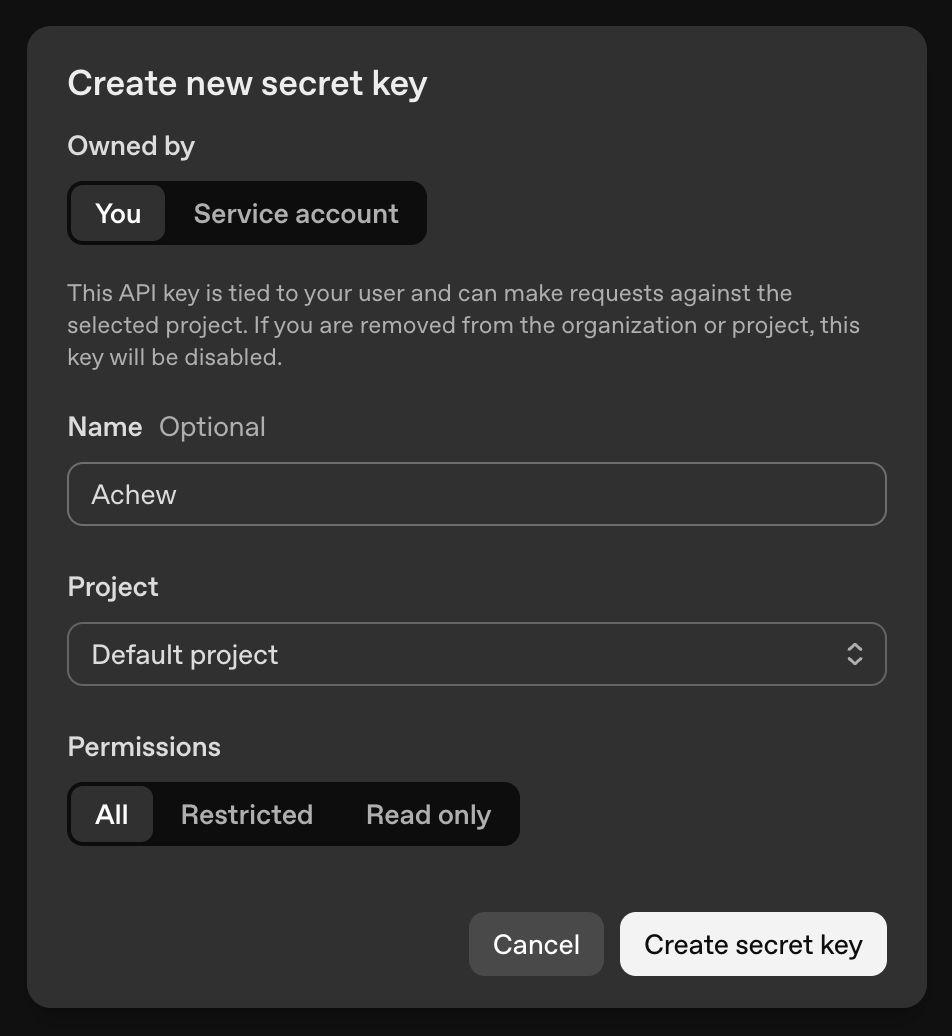Click the Create secret key button
Viewport: 952px width, 1036px height.
click(753, 944)
